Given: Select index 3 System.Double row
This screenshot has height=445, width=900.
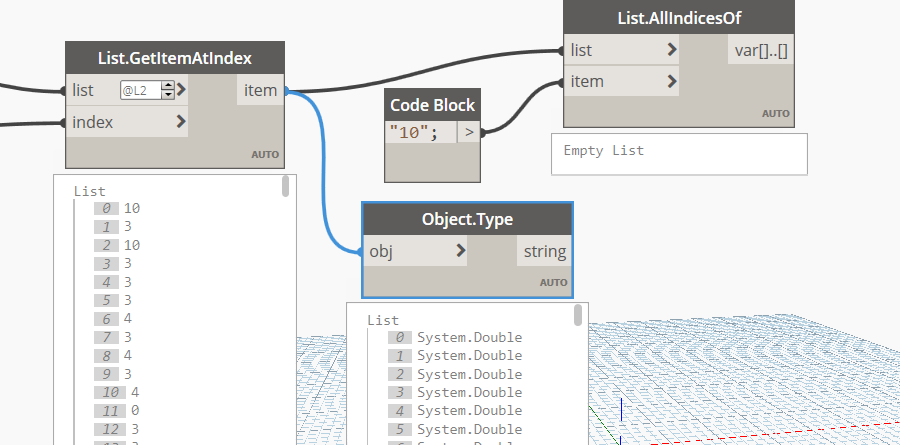Looking at the screenshot, I should tap(455, 392).
